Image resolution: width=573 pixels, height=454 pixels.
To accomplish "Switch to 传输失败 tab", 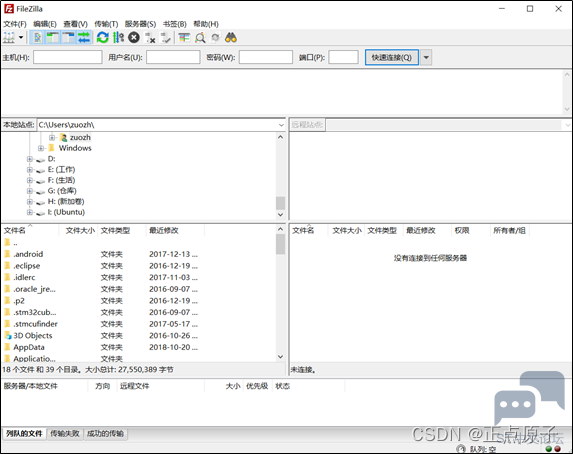I will 65,434.
